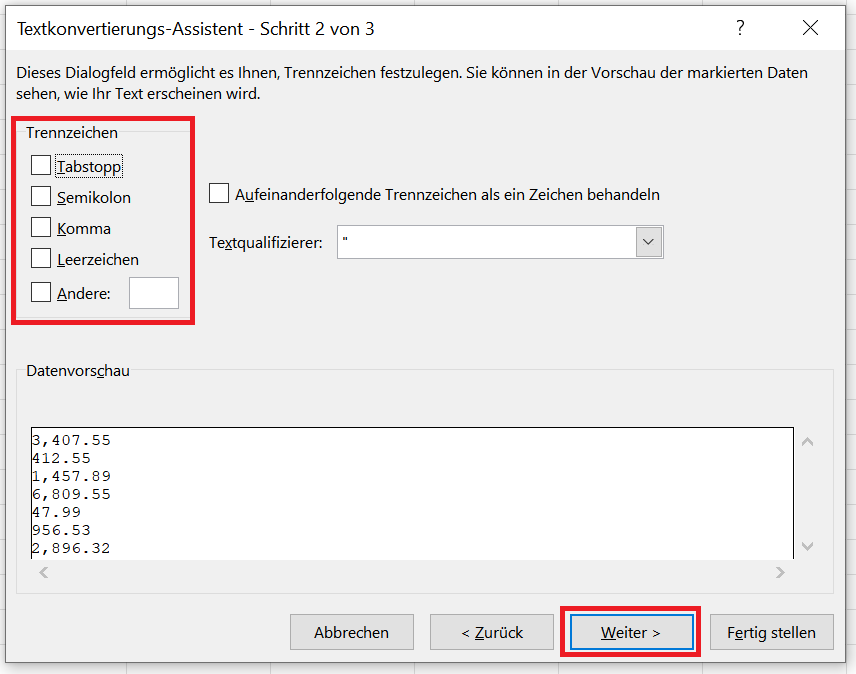Enable Leerzeichen as delimiter
The width and height of the screenshot is (856, 674).
(x=41, y=259)
